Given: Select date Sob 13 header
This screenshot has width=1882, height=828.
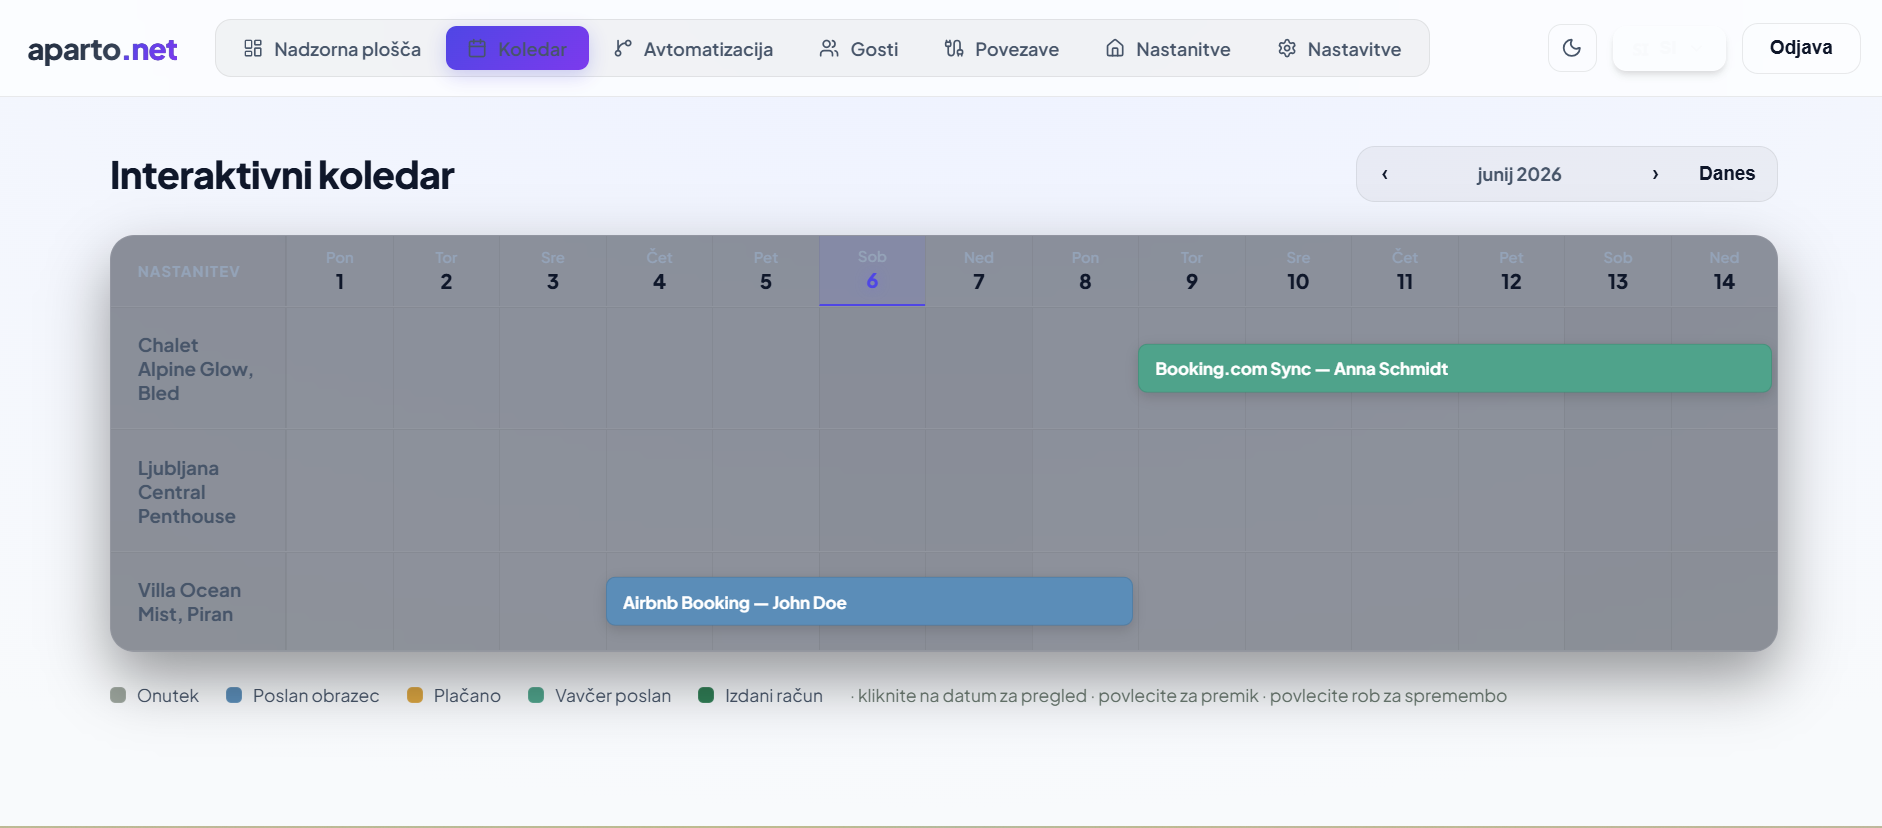Looking at the screenshot, I should 1618,271.
